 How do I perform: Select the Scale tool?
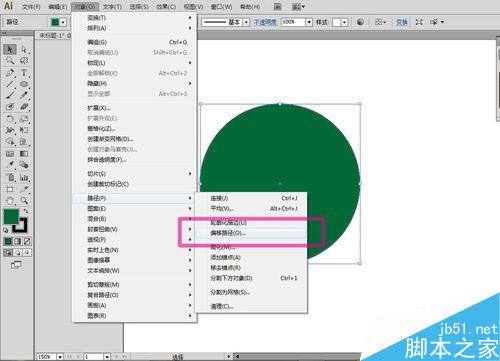(24, 118)
